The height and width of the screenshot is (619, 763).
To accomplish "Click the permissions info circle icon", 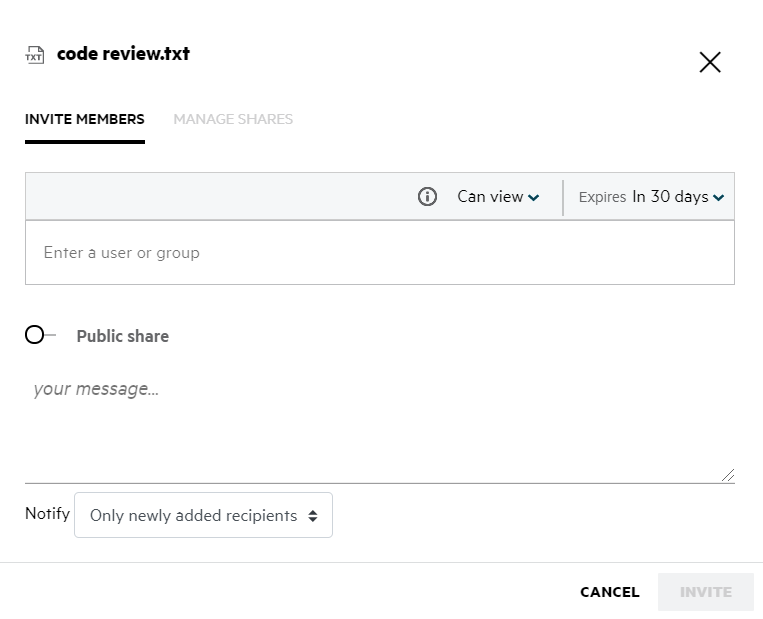I will pos(427,197).
